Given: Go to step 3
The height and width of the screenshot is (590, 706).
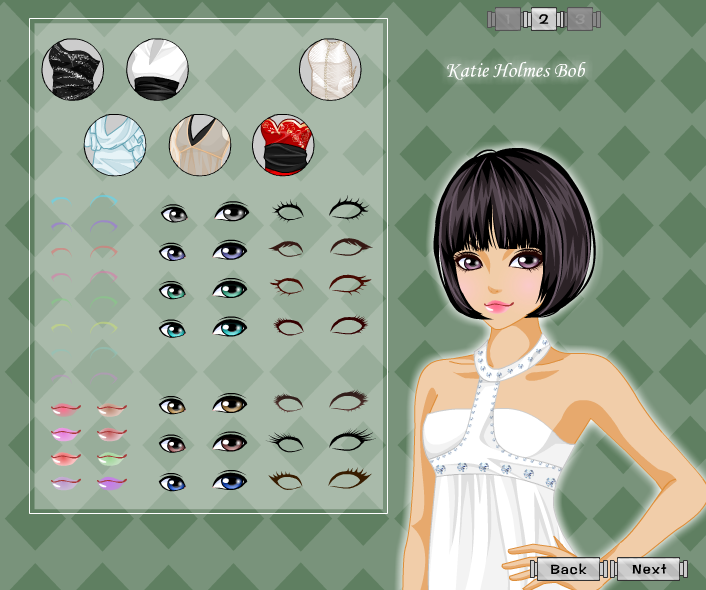Looking at the screenshot, I should pos(580,19).
